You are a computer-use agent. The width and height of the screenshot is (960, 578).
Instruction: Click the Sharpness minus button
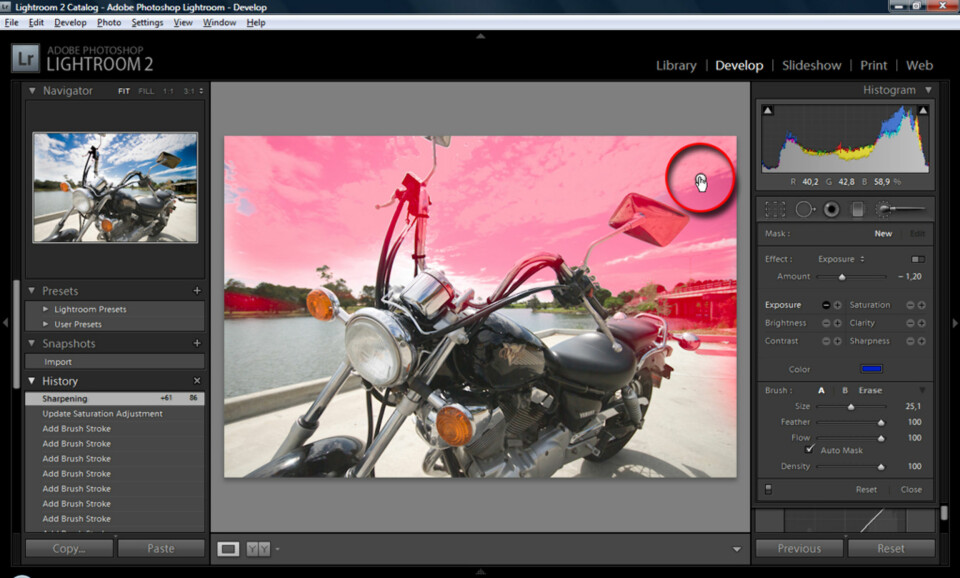click(x=910, y=341)
